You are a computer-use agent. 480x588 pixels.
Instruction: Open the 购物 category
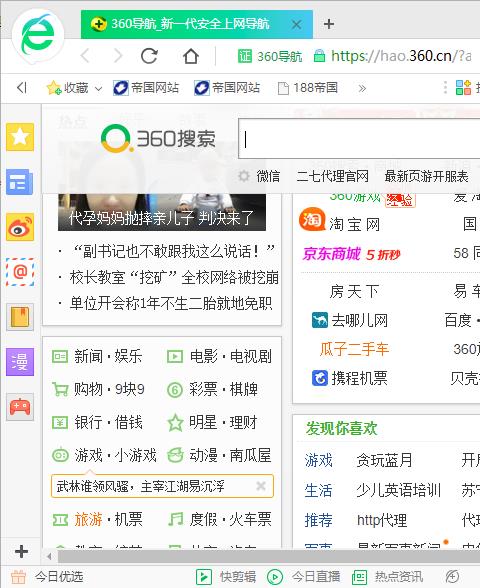88,389
